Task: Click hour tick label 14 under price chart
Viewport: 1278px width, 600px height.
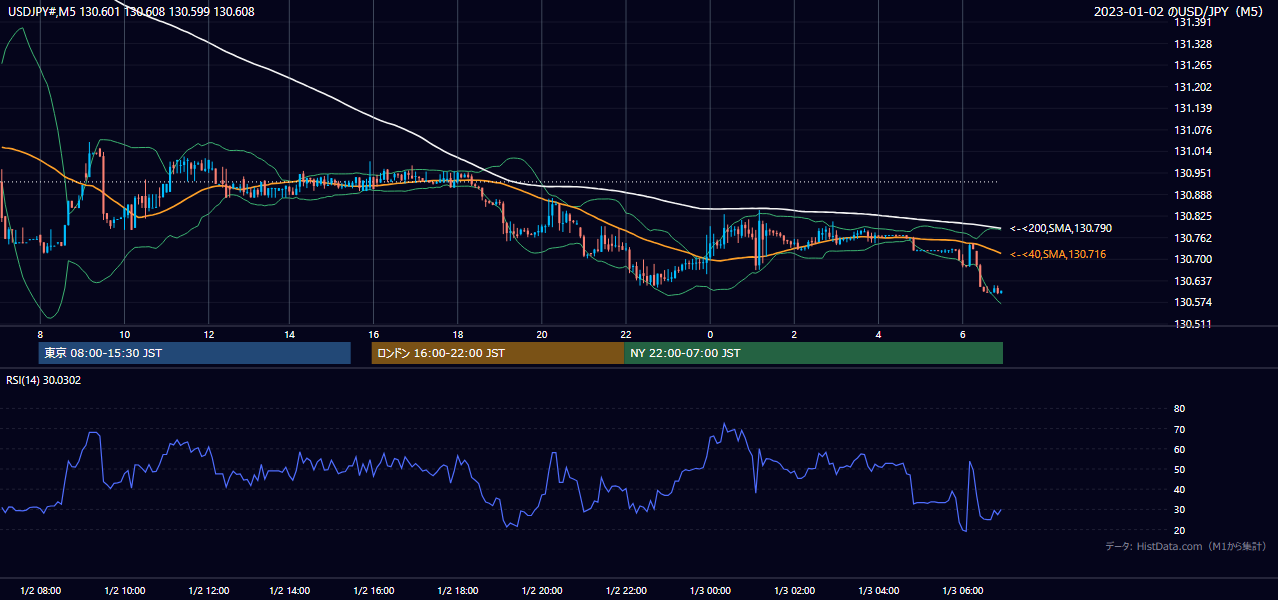Action: pyautogui.click(x=289, y=334)
